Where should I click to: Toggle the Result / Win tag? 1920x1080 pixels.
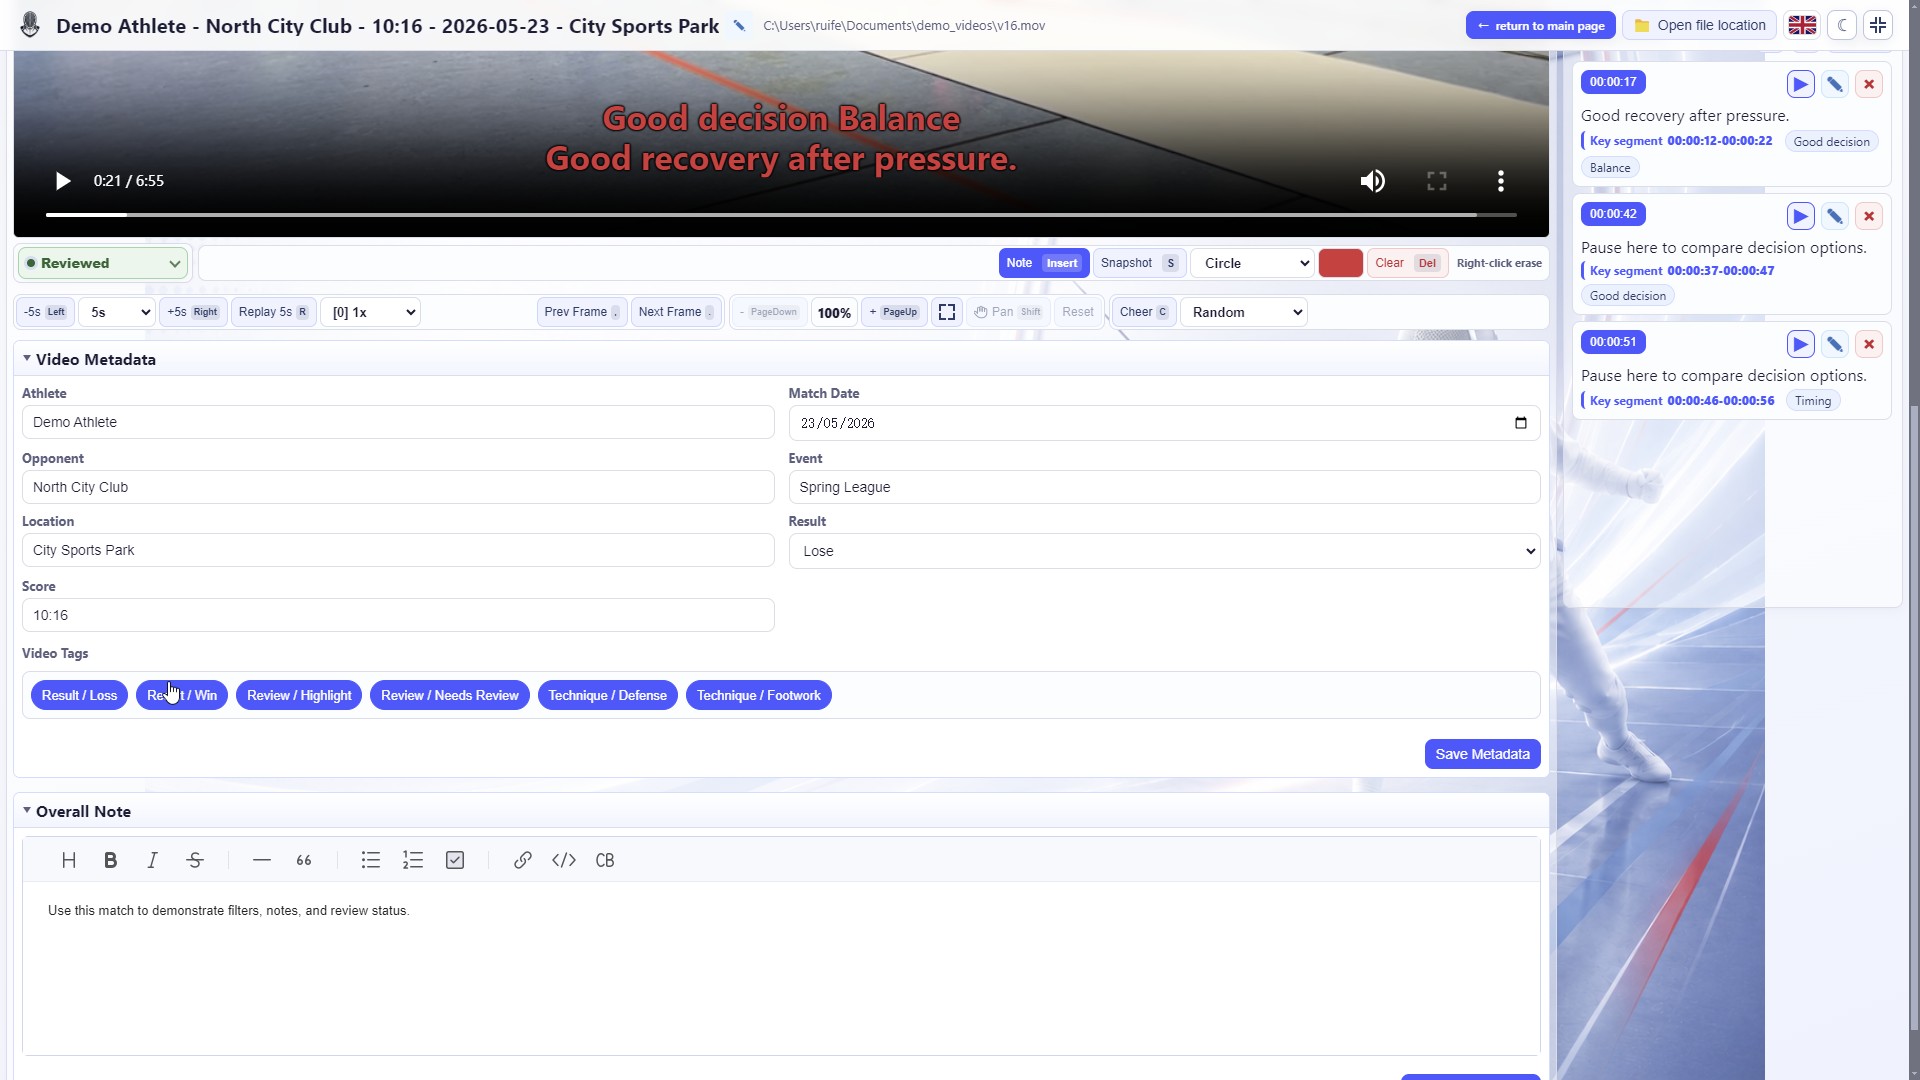[x=182, y=695]
